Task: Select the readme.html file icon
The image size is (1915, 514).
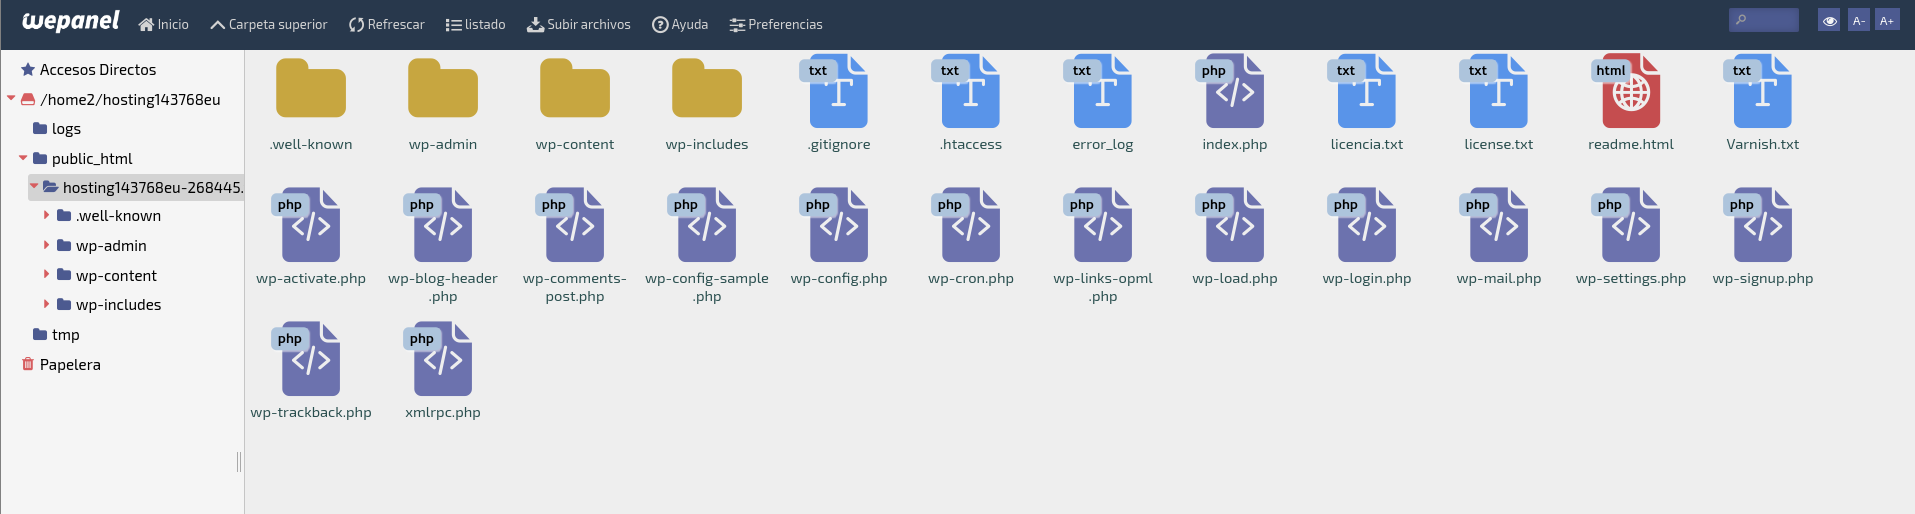Action: tap(1625, 91)
